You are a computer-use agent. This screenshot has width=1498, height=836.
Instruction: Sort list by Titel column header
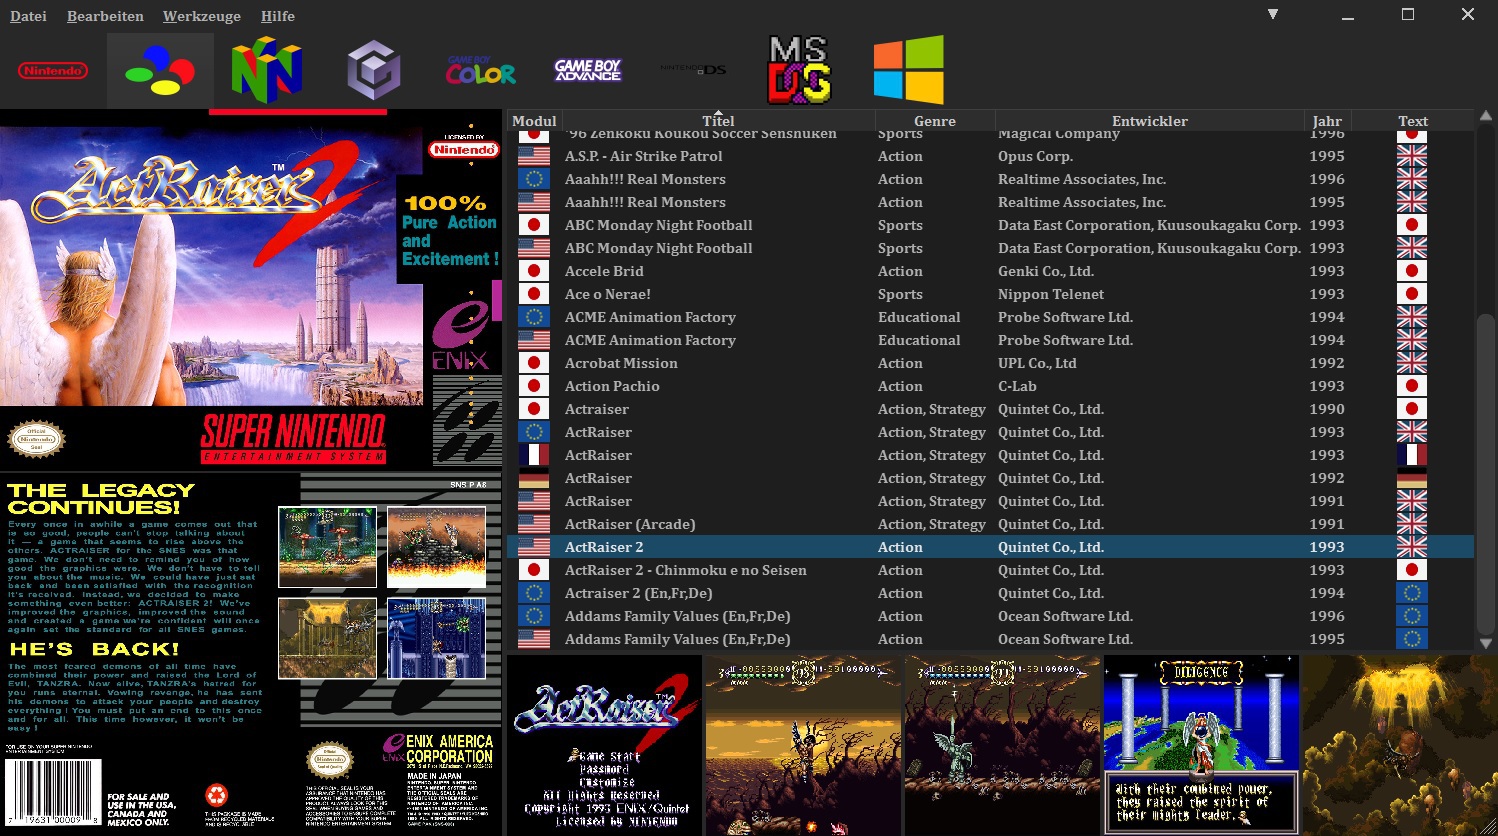[718, 121]
